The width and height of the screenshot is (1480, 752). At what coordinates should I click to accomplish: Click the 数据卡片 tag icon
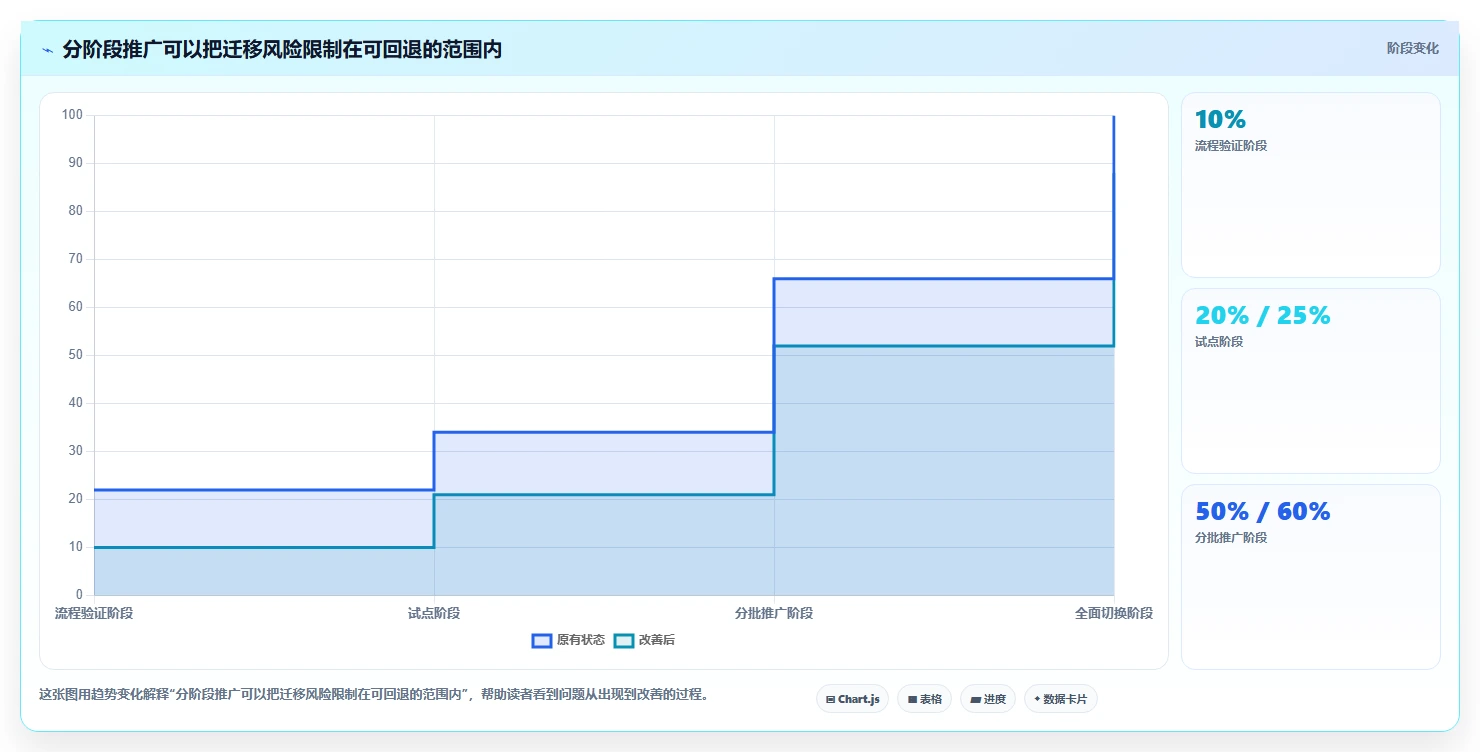(x=1037, y=700)
